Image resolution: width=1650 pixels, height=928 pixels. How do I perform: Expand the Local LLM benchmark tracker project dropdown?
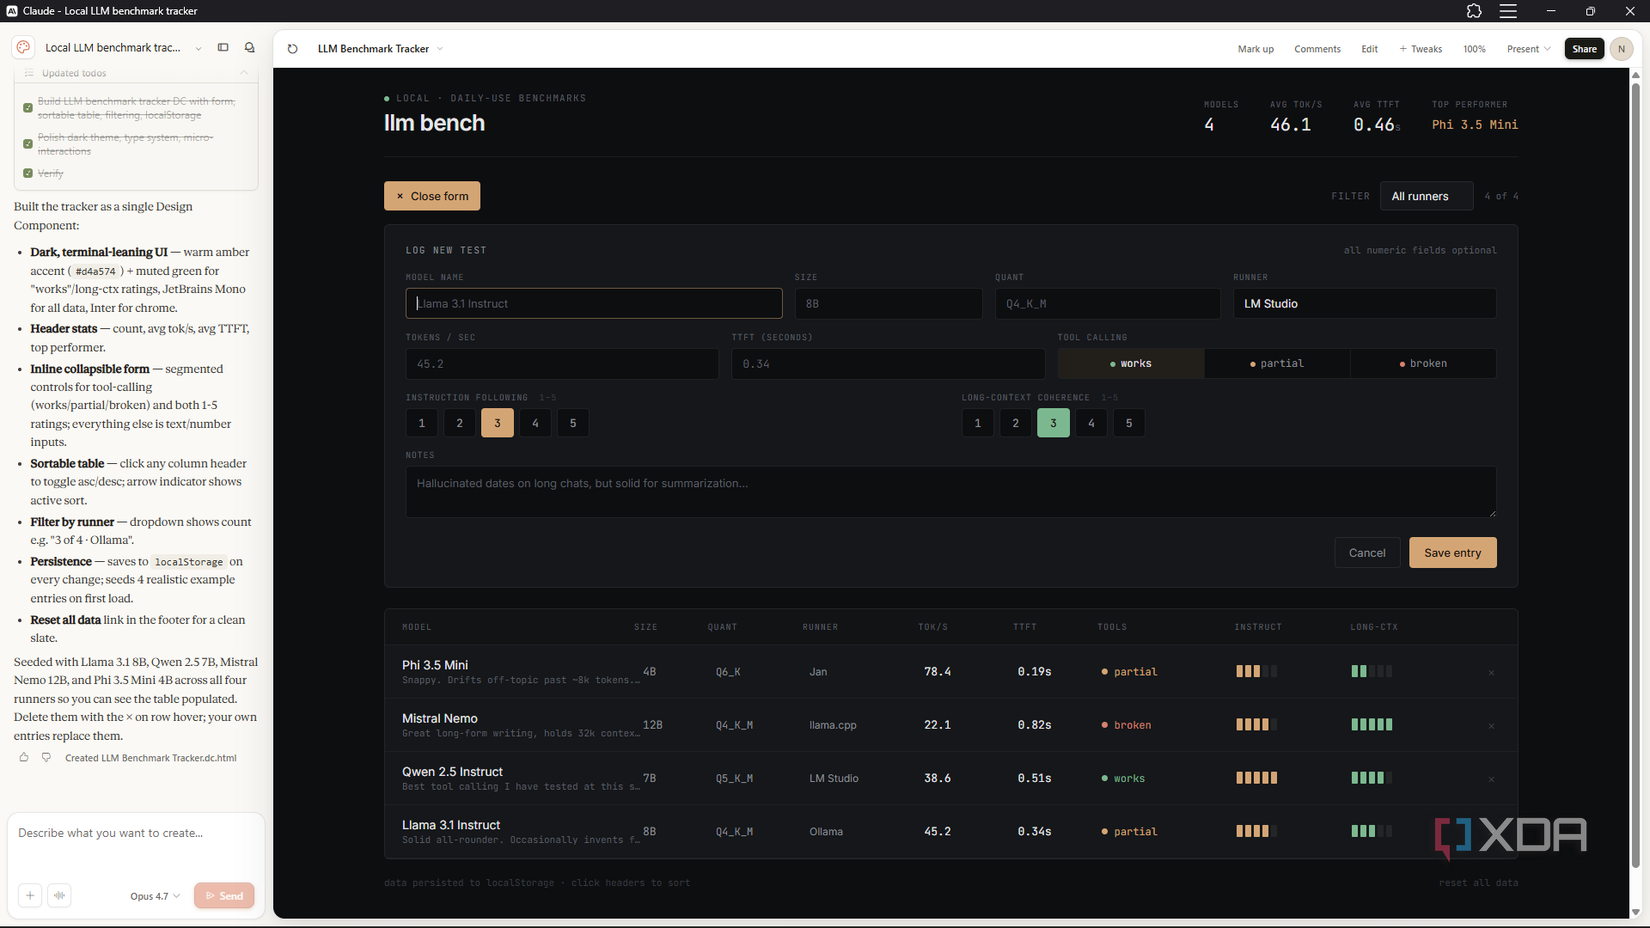pos(198,48)
